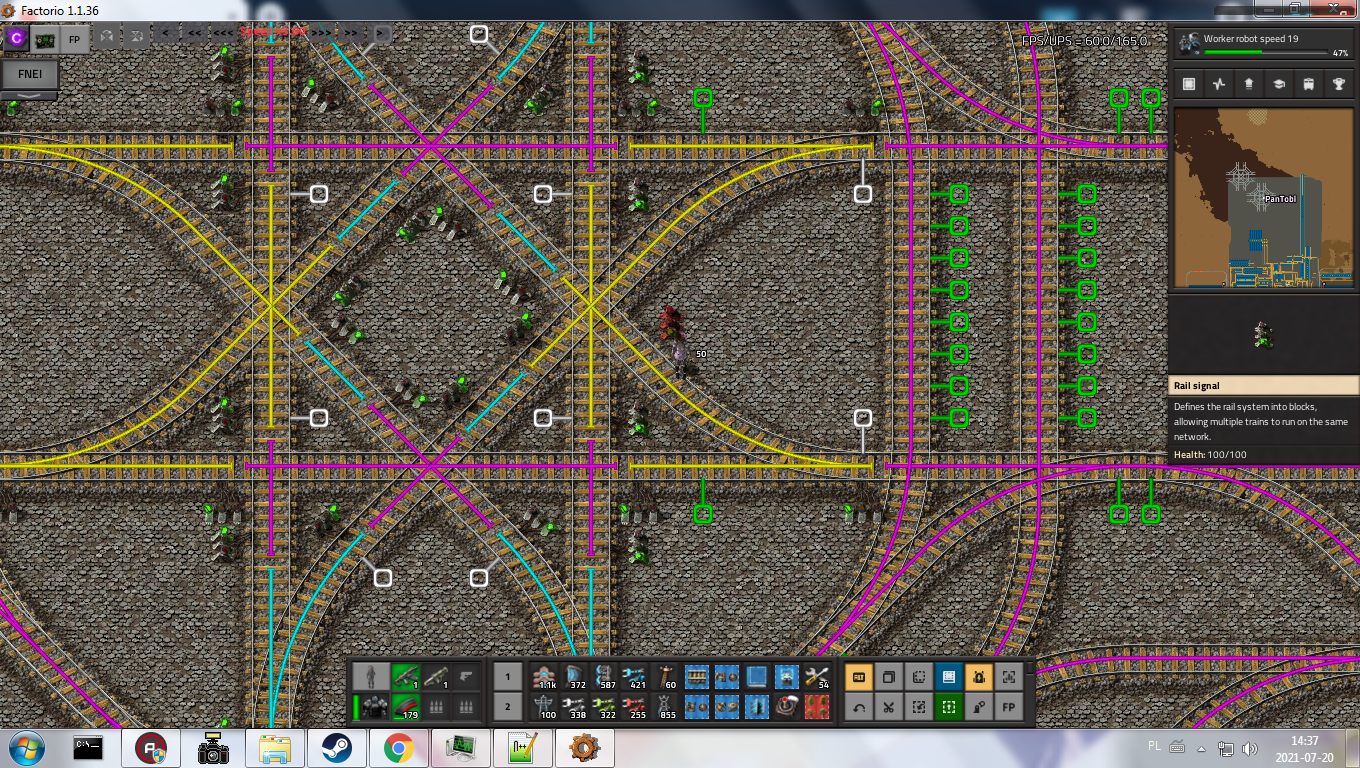Collapse the mod button bar under FNEI
This screenshot has width=1360, height=768.
pos(30,95)
